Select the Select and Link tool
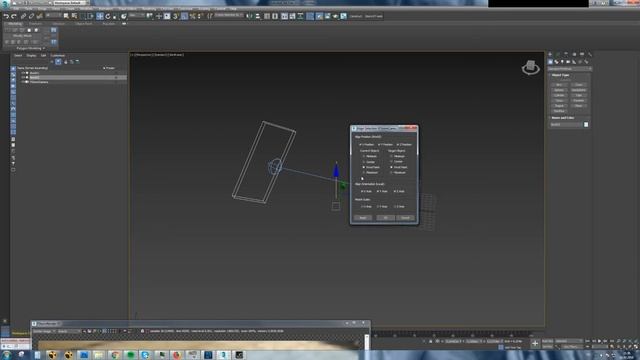 (23, 16)
